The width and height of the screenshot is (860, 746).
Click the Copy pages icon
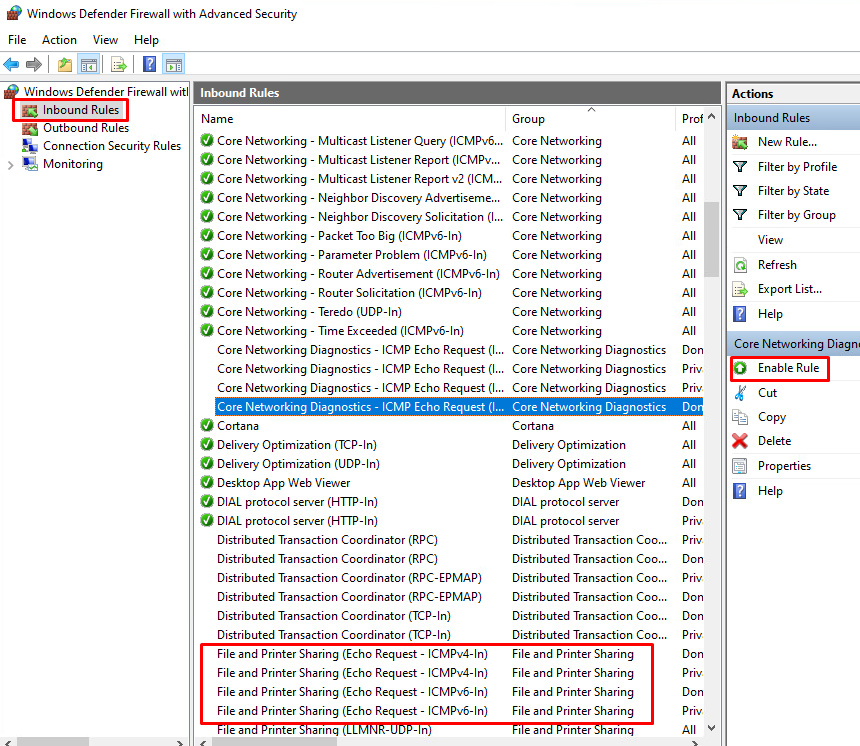pyautogui.click(x=740, y=417)
